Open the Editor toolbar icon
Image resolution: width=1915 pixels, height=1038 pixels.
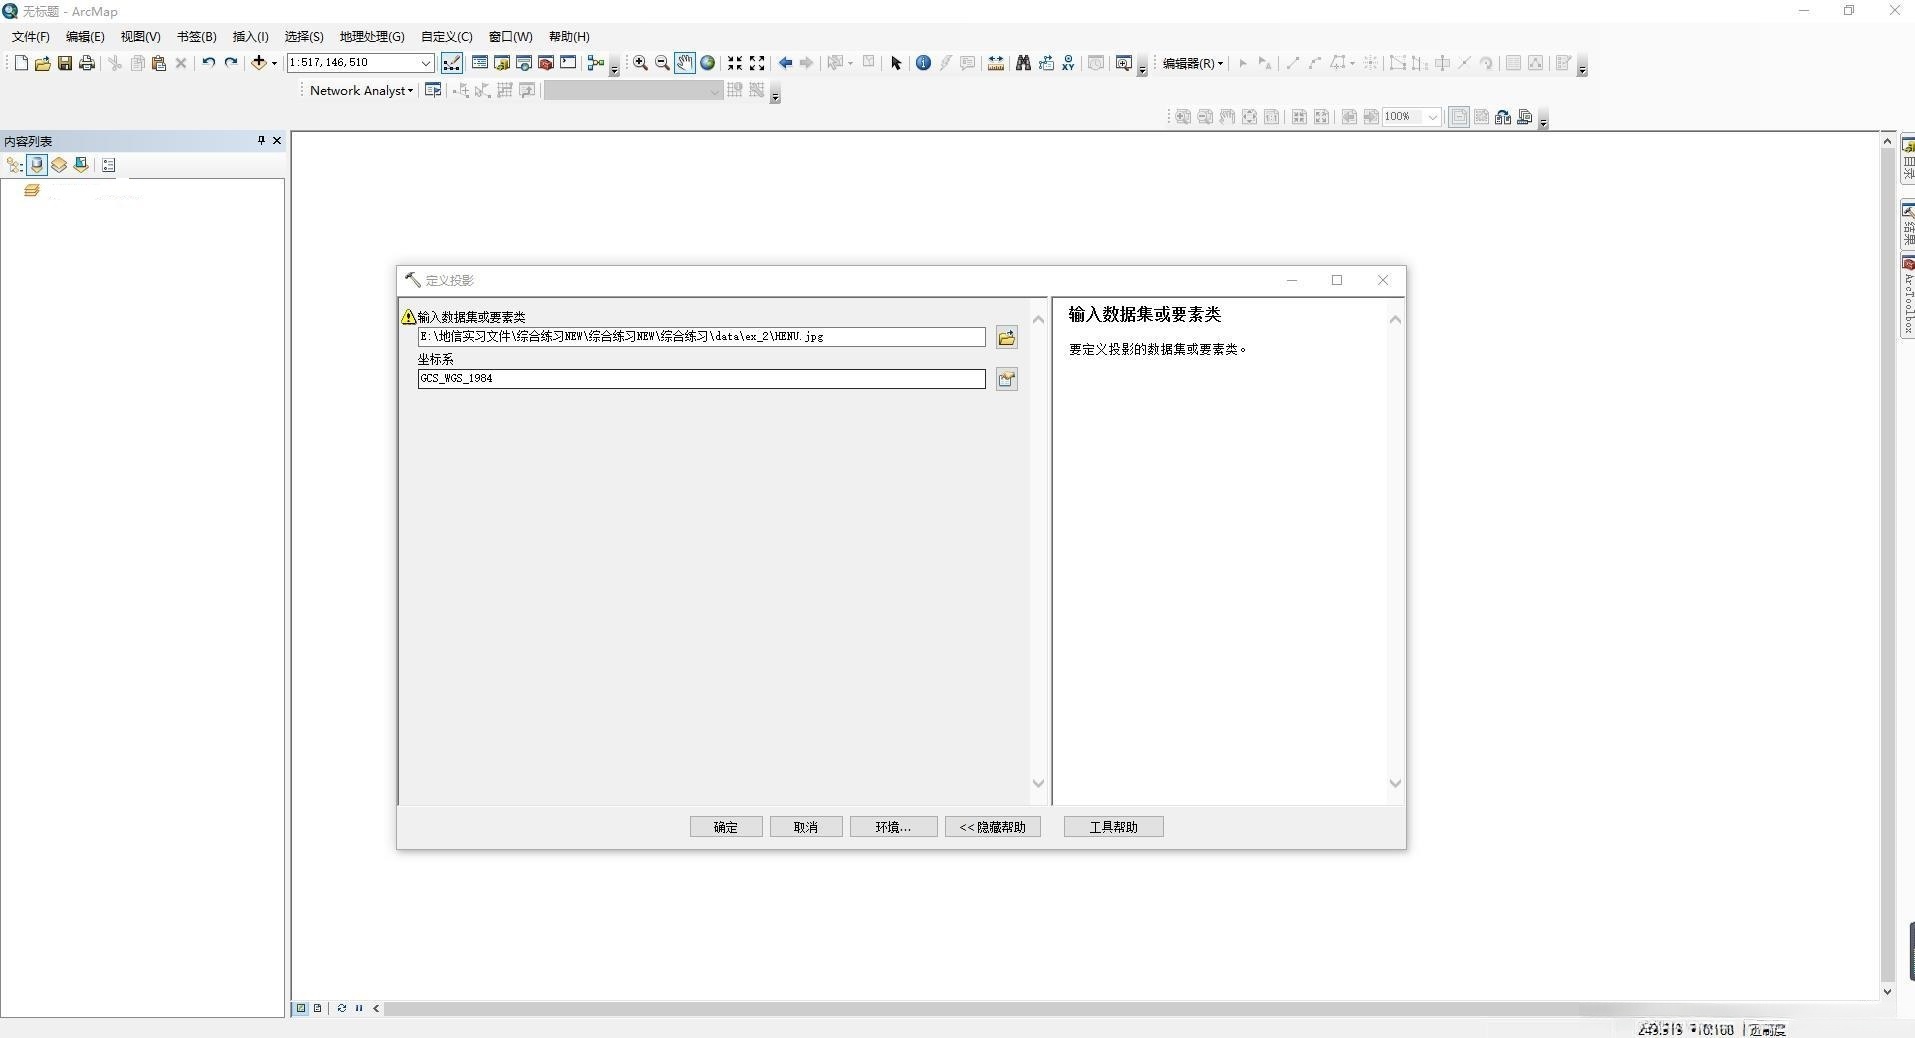(x=452, y=63)
